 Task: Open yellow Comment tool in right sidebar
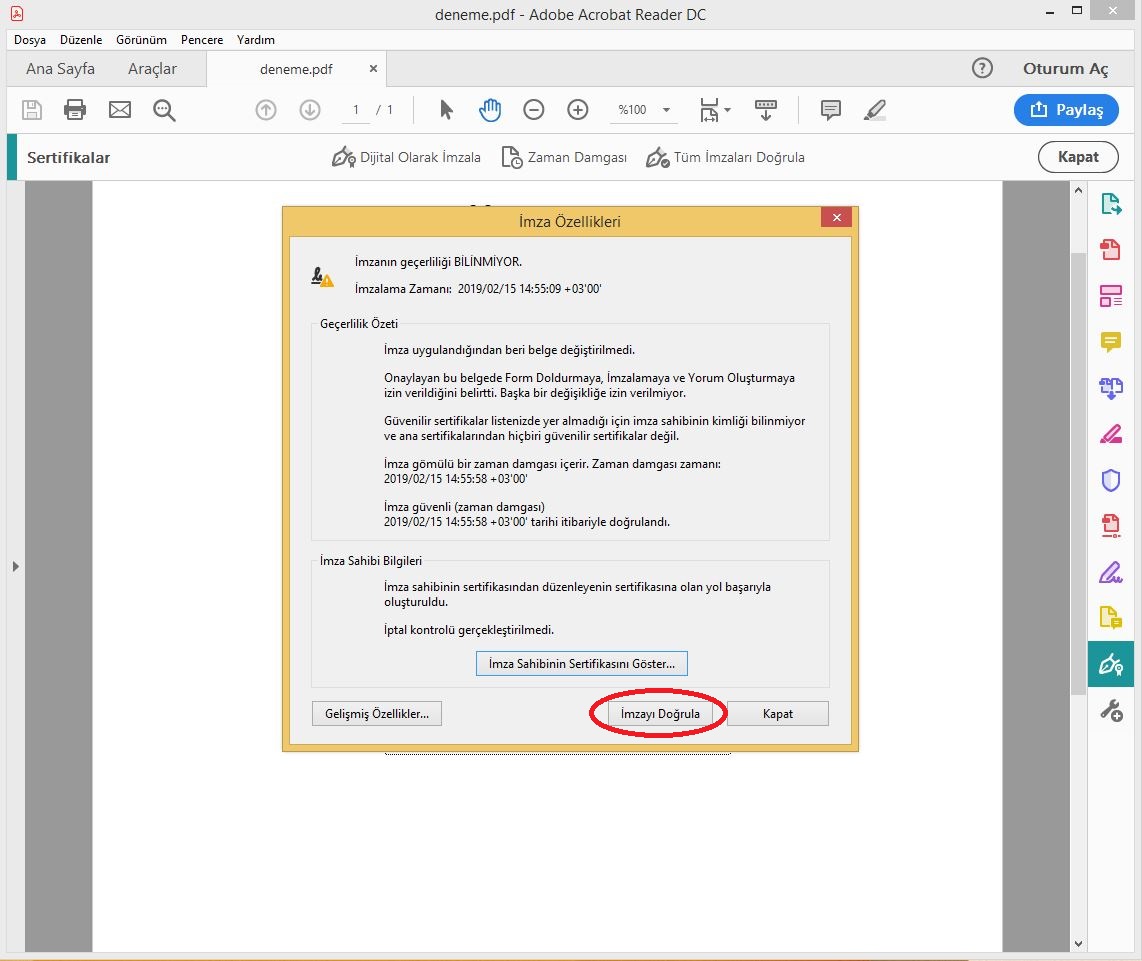[1111, 342]
